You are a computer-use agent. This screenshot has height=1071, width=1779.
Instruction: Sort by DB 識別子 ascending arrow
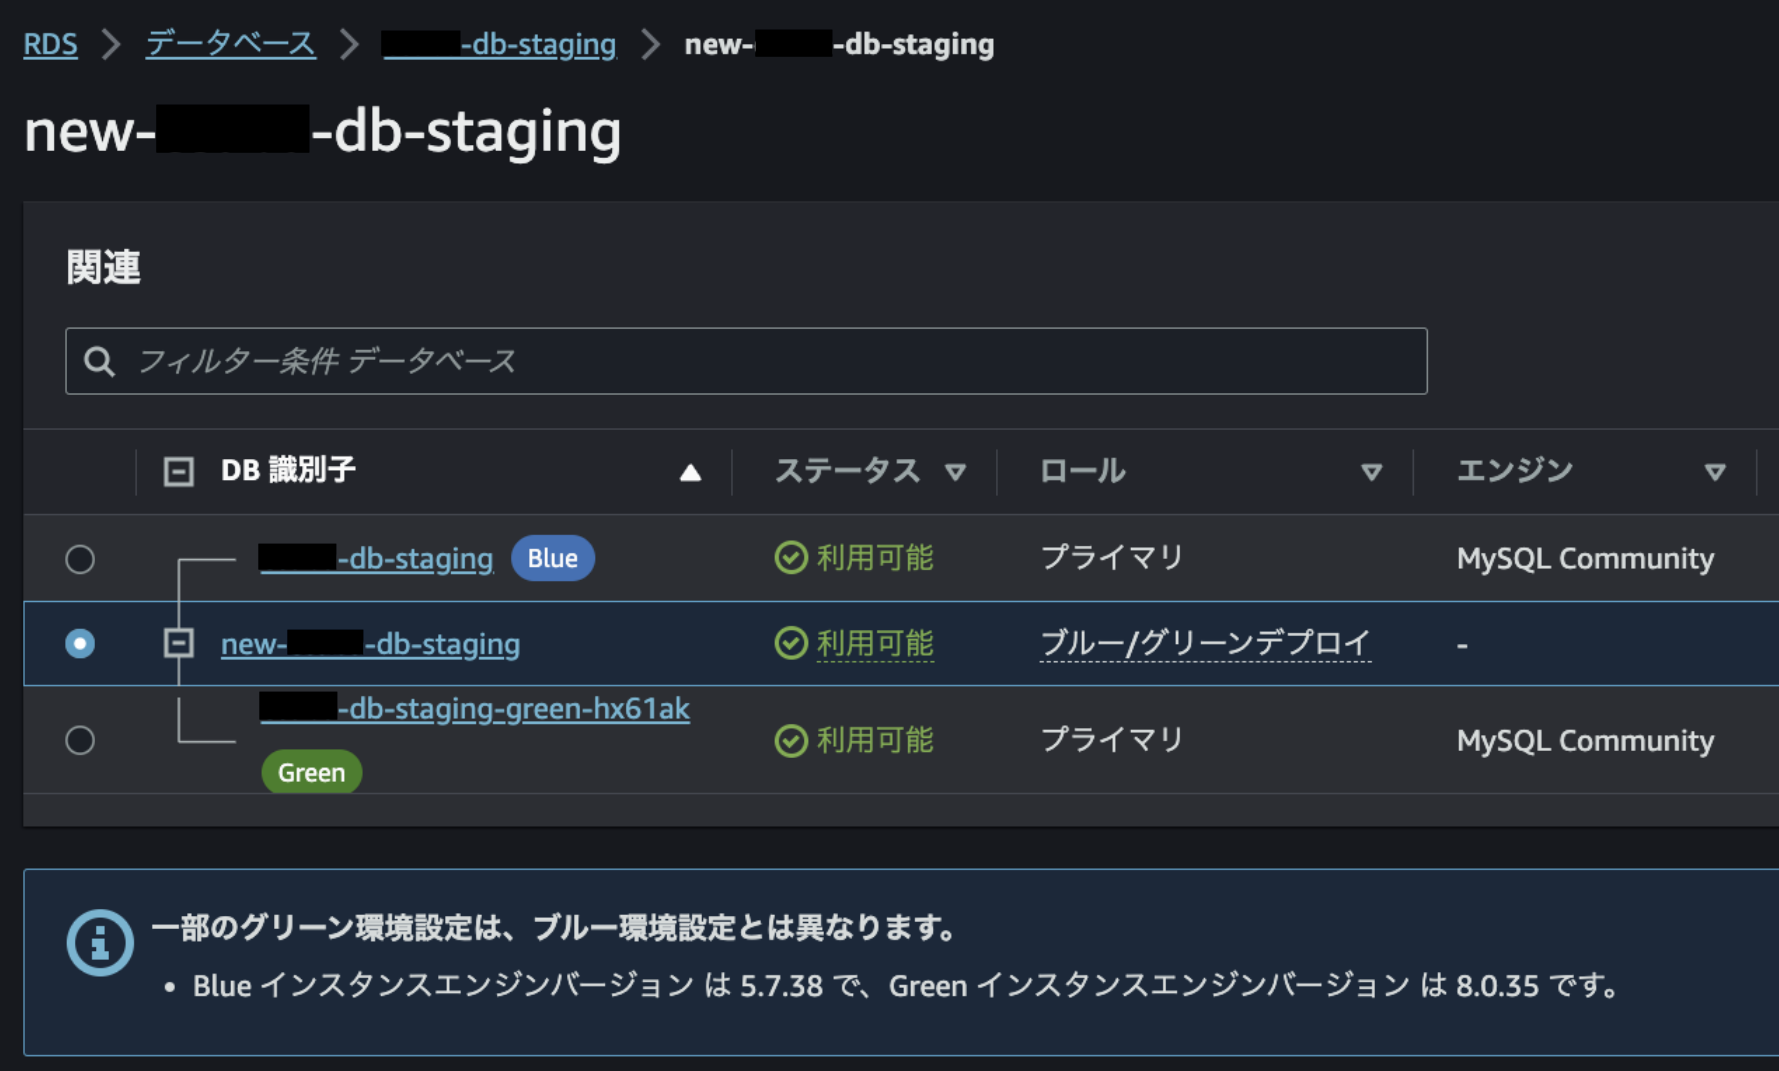pos(690,472)
